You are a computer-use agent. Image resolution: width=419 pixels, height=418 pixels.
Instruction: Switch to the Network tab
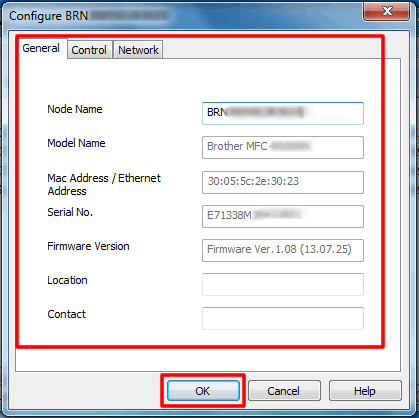[138, 50]
